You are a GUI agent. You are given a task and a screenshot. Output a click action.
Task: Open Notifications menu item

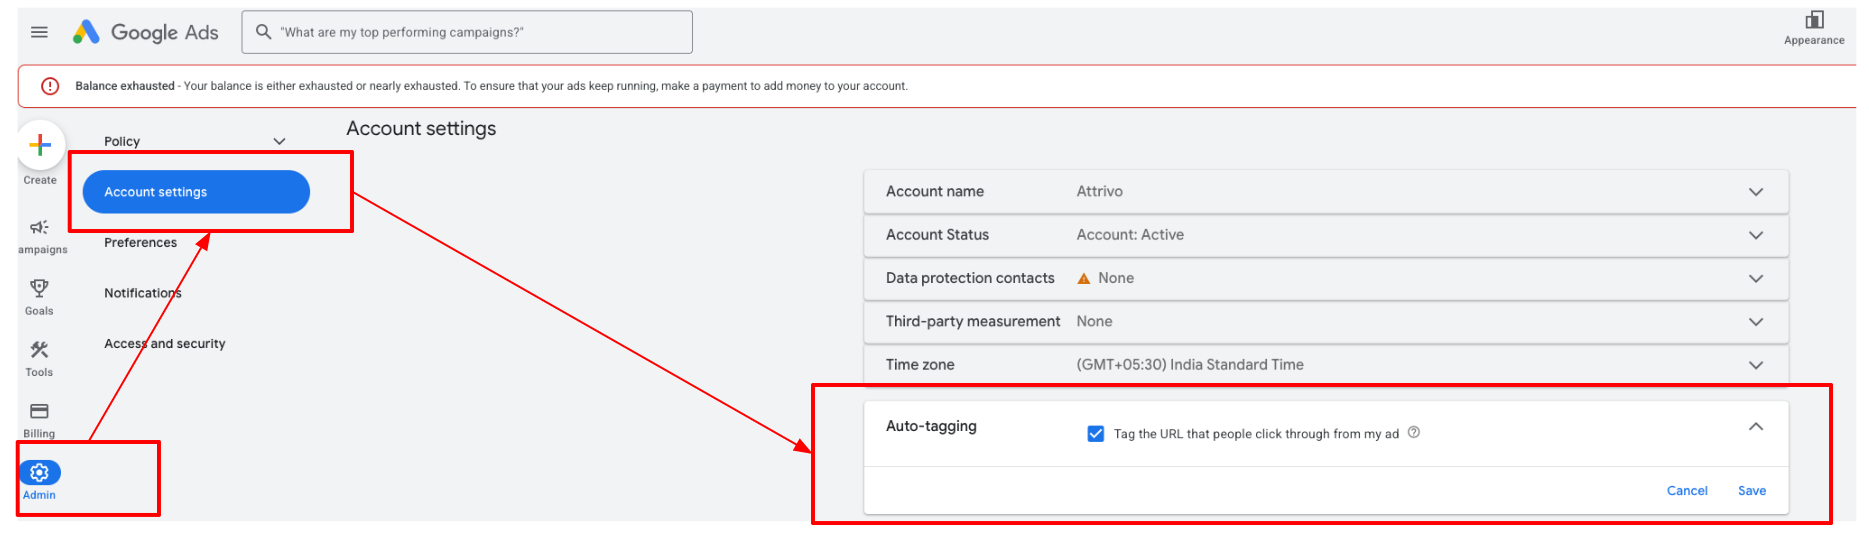pyautogui.click(x=143, y=293)
